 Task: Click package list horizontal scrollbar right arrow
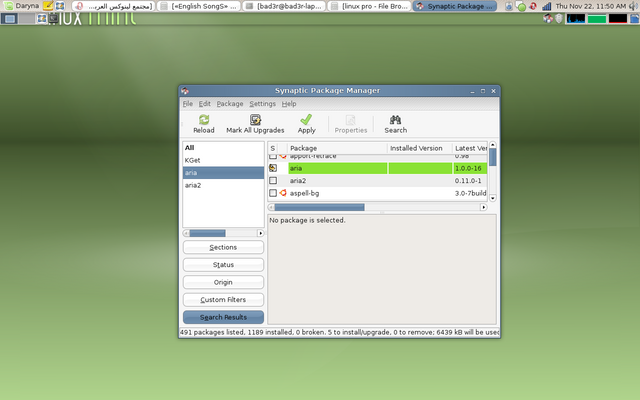click(x=484, y=207)
